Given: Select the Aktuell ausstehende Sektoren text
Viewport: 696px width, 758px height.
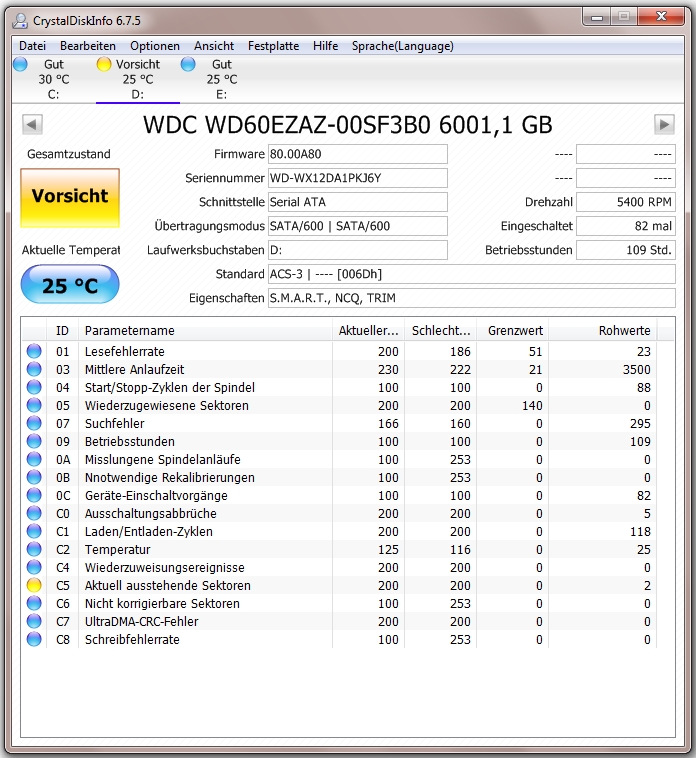Looking at the screenshot, I should pos(168,585).
